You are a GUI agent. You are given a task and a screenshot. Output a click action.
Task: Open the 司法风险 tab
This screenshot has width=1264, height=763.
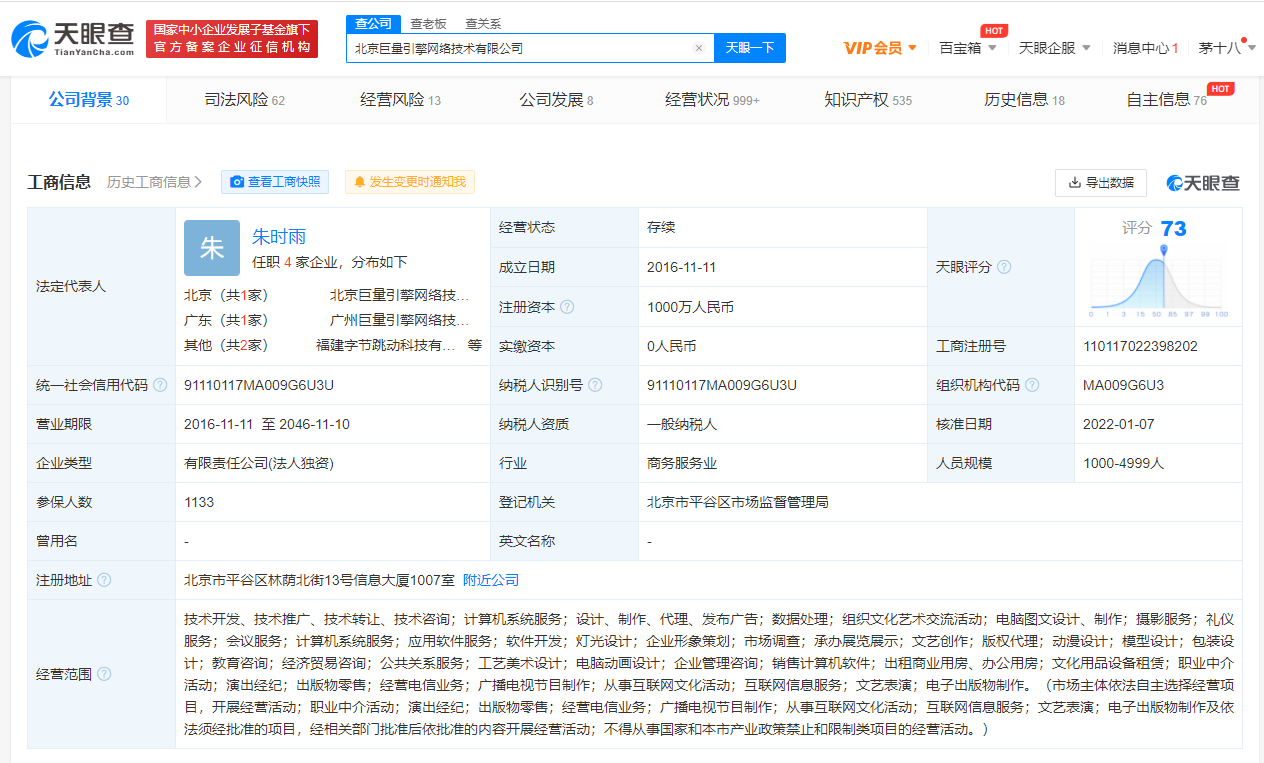tap(245, 100)
